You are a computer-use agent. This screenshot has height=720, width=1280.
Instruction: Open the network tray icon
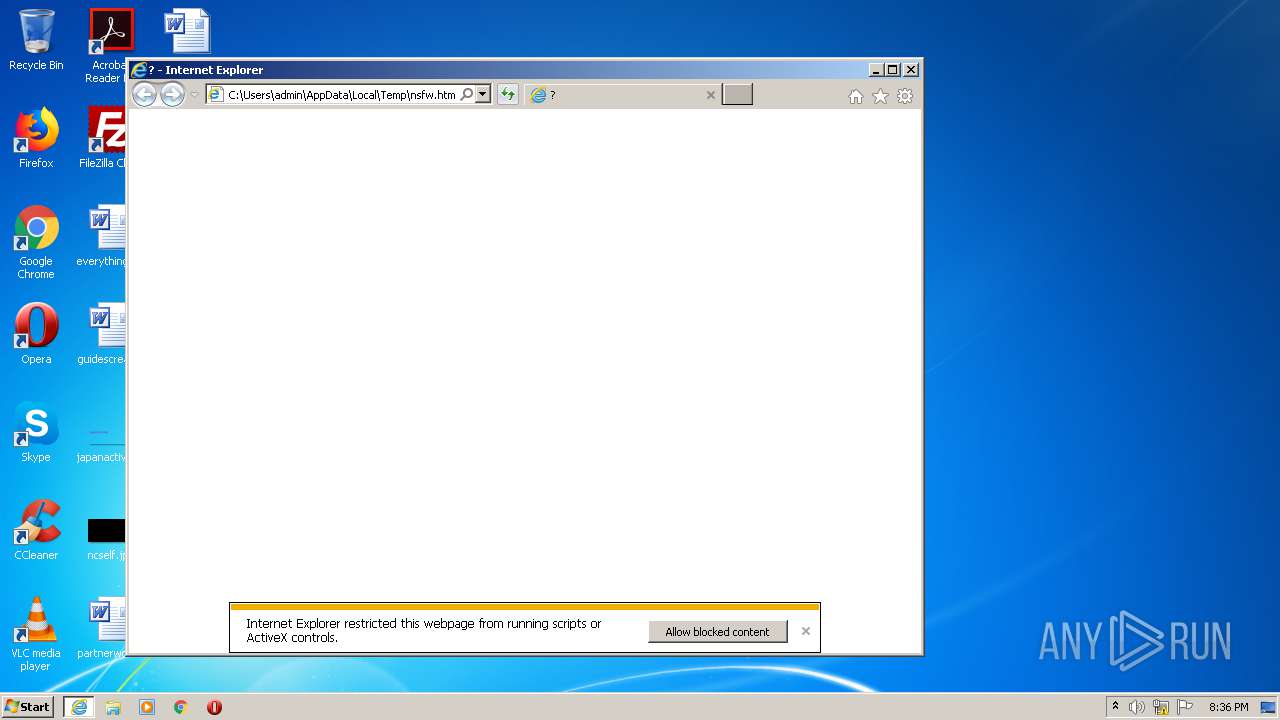[x=1161, y=707]
